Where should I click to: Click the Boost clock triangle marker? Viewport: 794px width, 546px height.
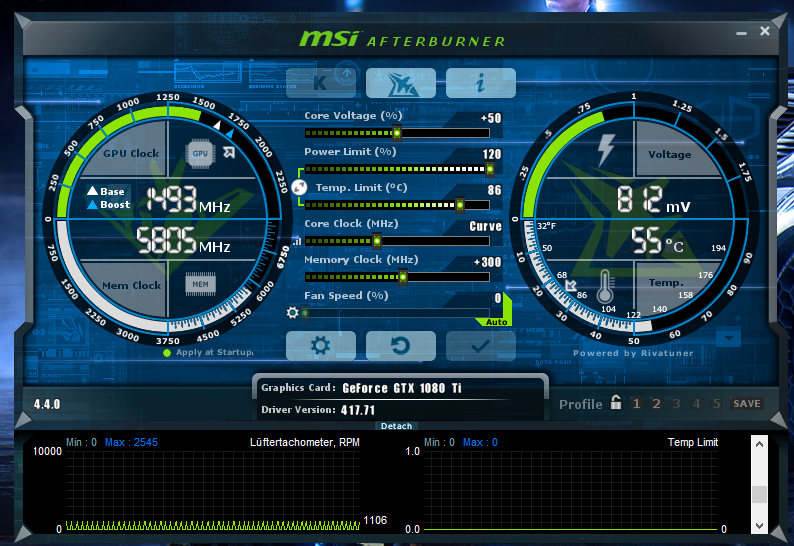(92, 205)
